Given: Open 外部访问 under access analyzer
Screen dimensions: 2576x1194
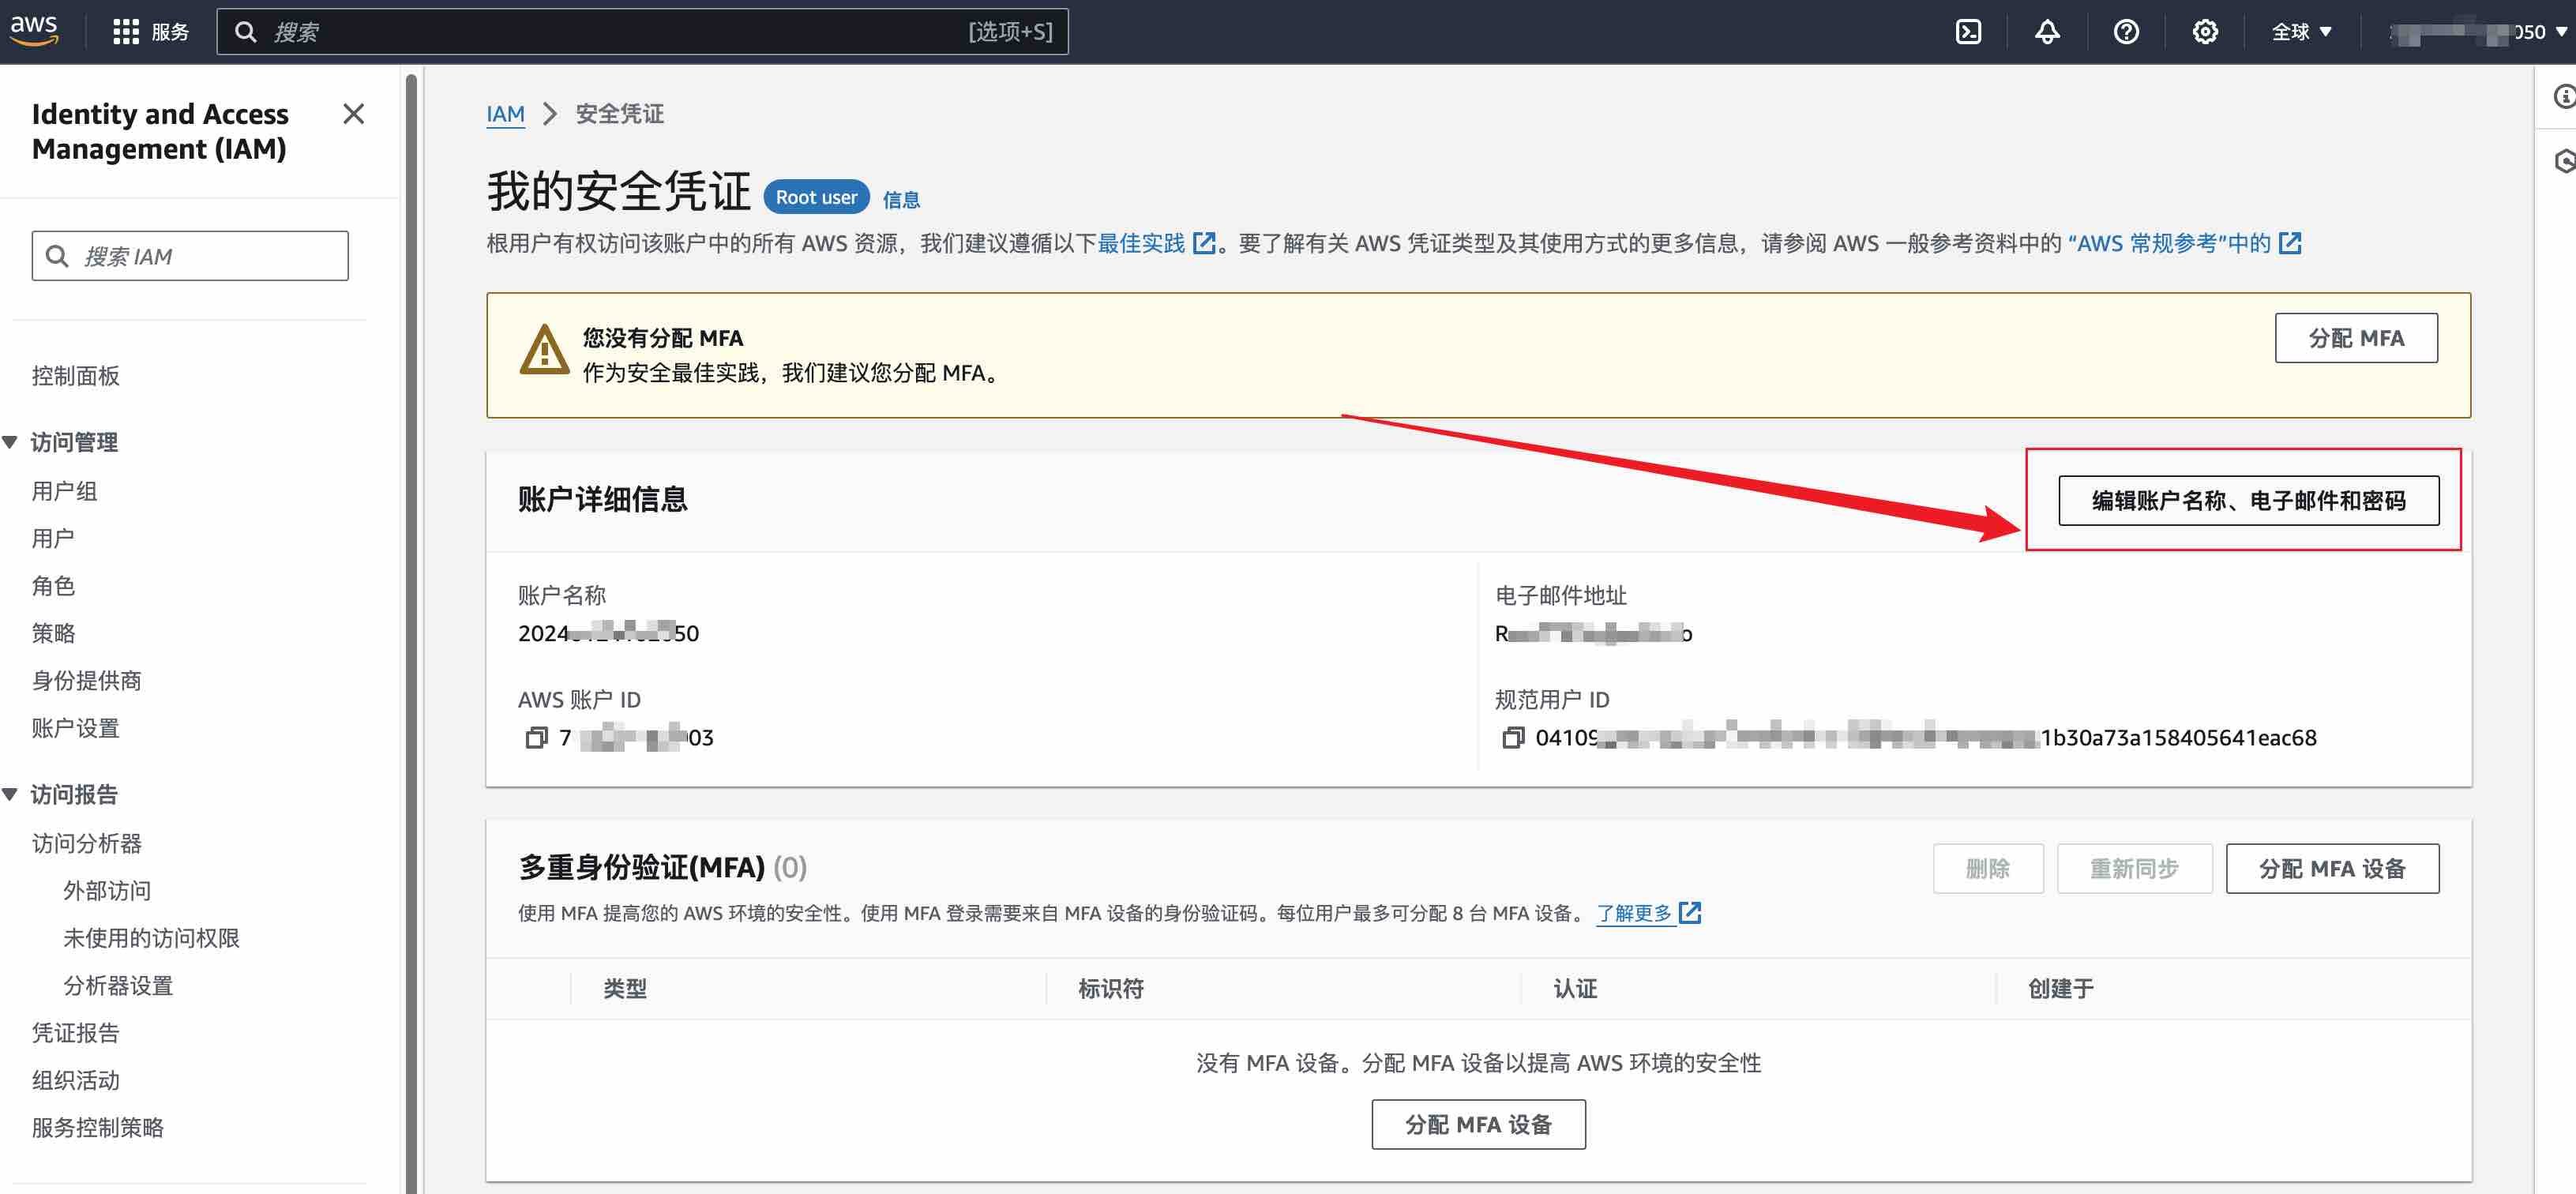Looking at the screenshot, I should (107, 891).
